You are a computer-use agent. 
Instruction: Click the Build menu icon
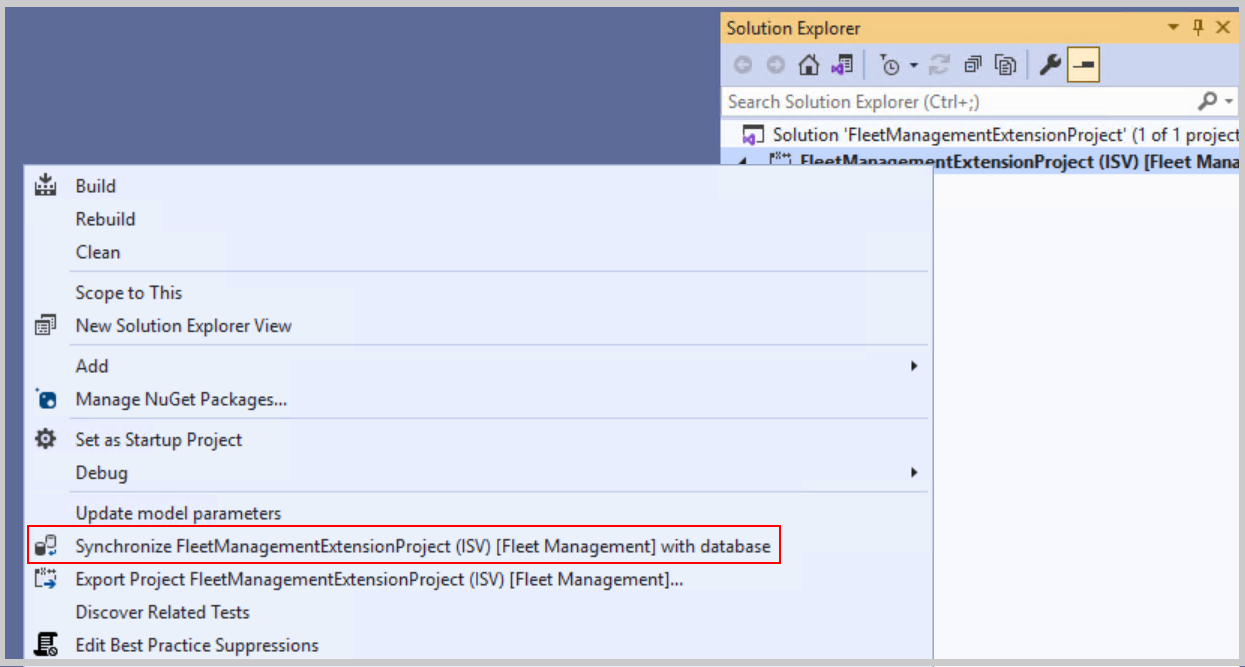tap(46, 185)
